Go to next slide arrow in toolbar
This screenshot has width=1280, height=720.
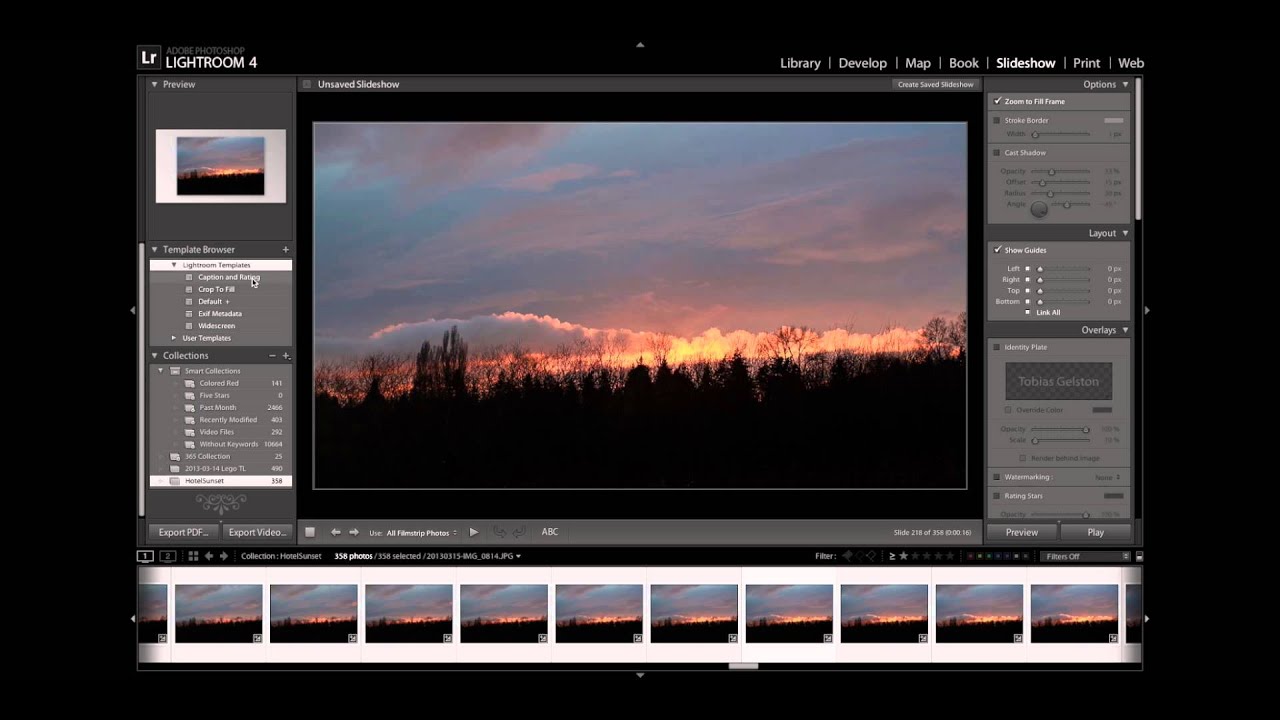tap(354, 532)
